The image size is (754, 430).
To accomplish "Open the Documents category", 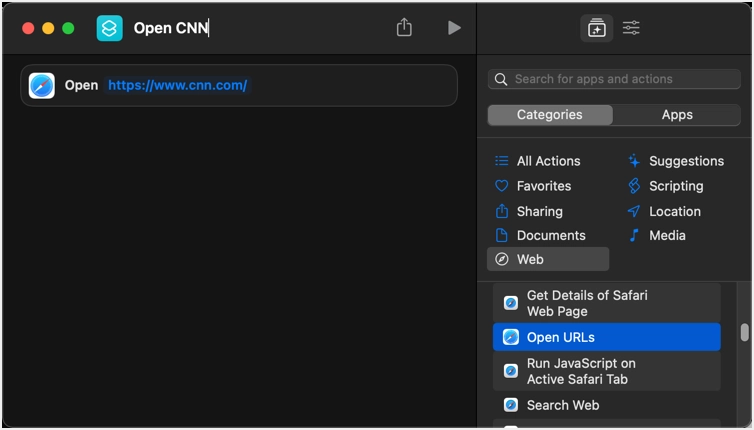I will pyautogui.click(x=550, y=235).
